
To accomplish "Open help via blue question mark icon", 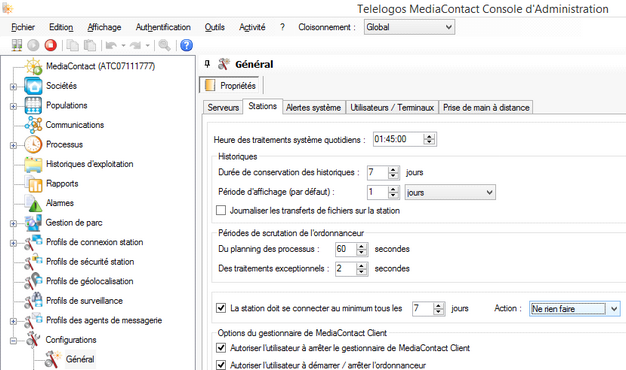I will coord(186,45).
